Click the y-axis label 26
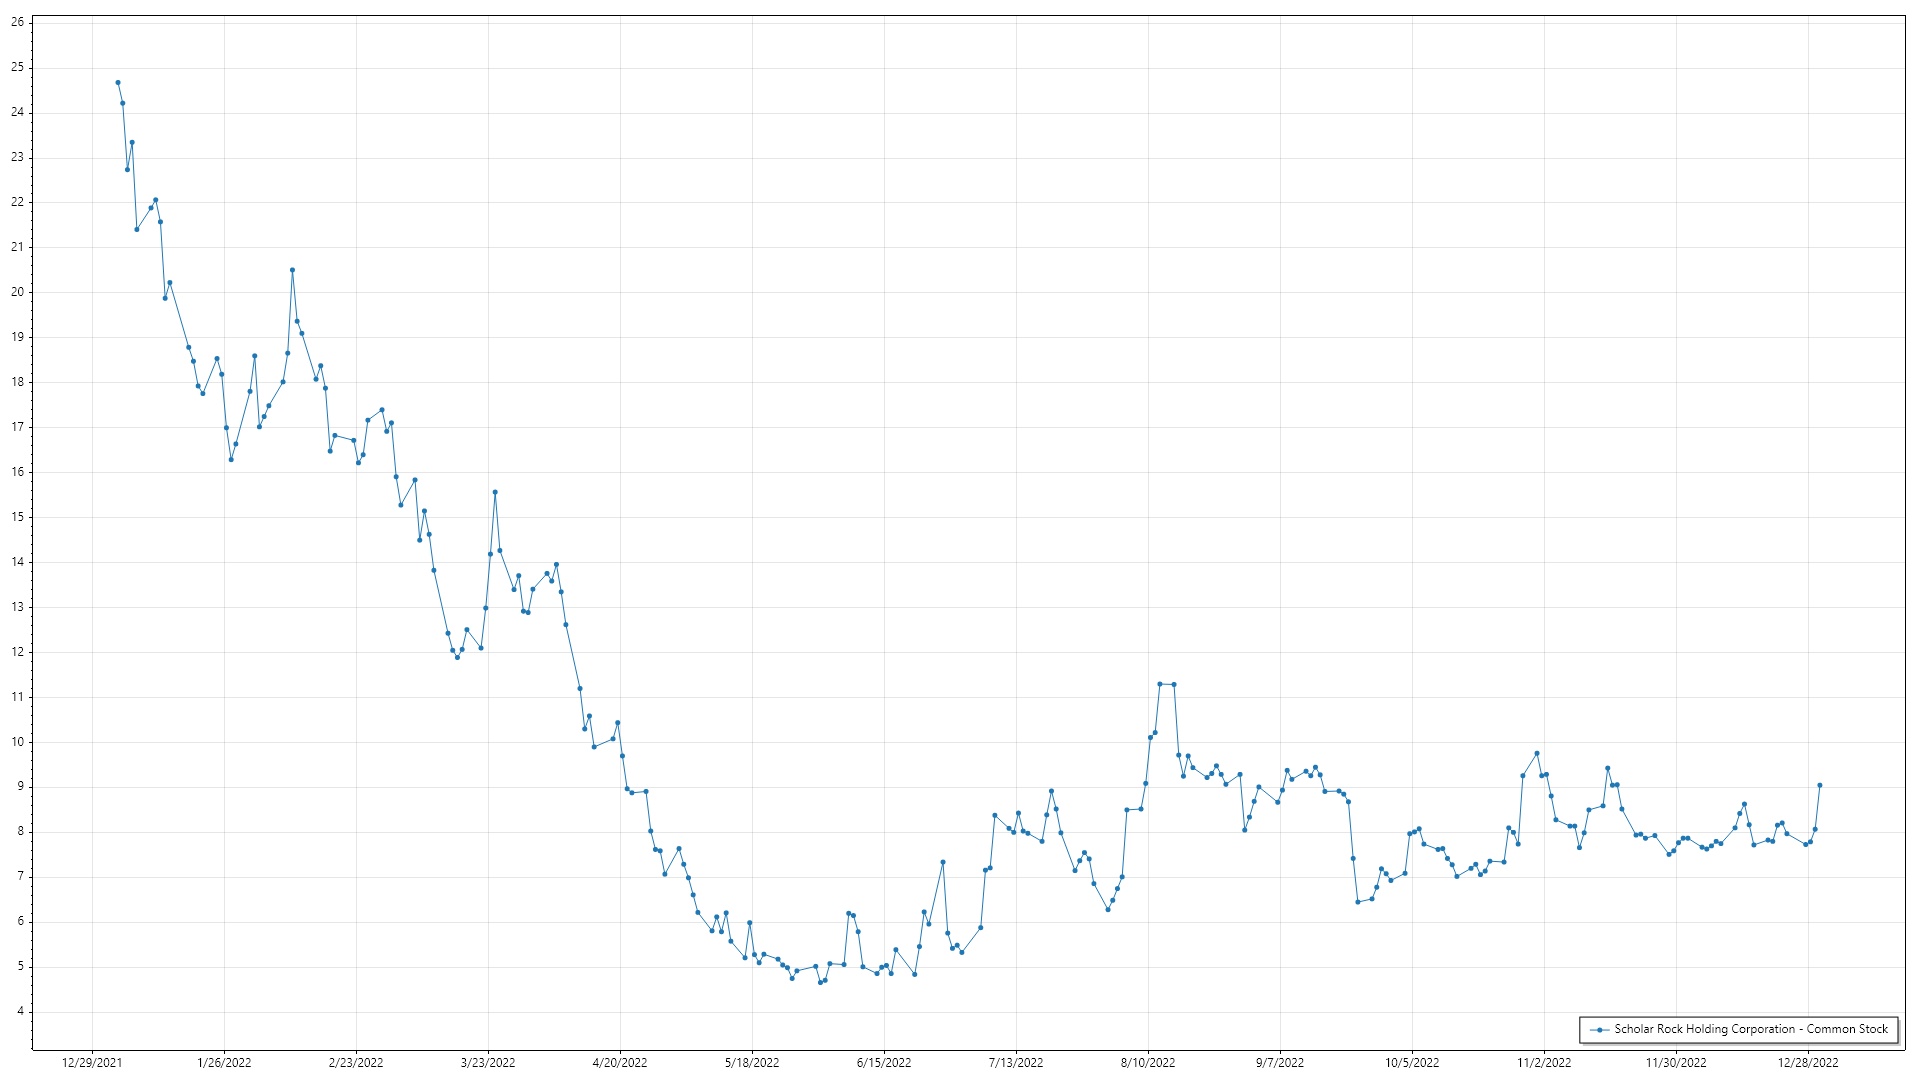Viewport: 1920px width, 1080px height. point(17,22)
